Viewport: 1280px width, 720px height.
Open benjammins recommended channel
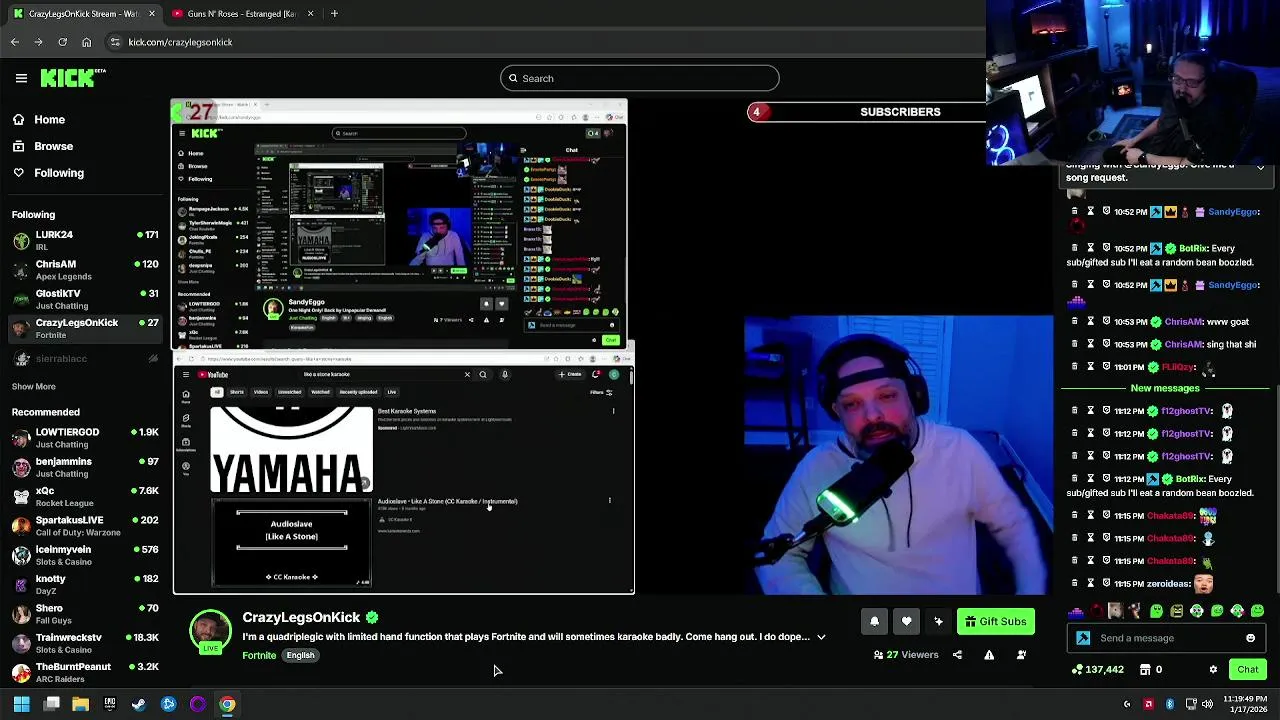click(x=85, y=467)
